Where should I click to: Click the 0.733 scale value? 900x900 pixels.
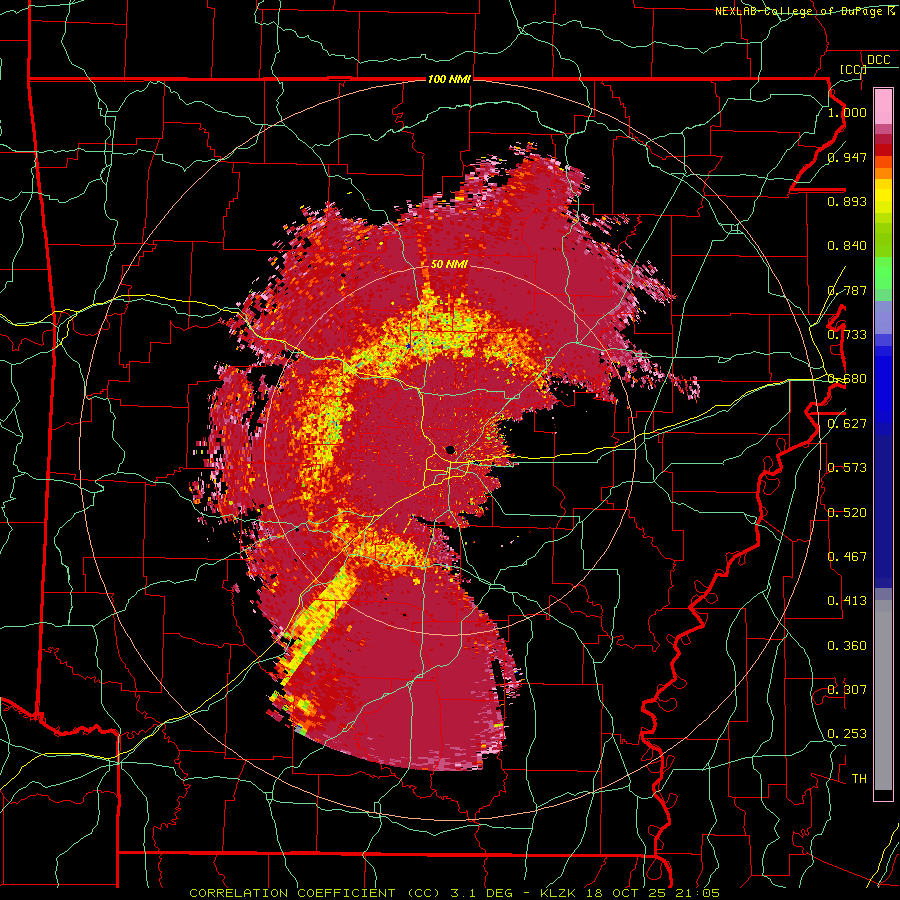click(847, 335)
